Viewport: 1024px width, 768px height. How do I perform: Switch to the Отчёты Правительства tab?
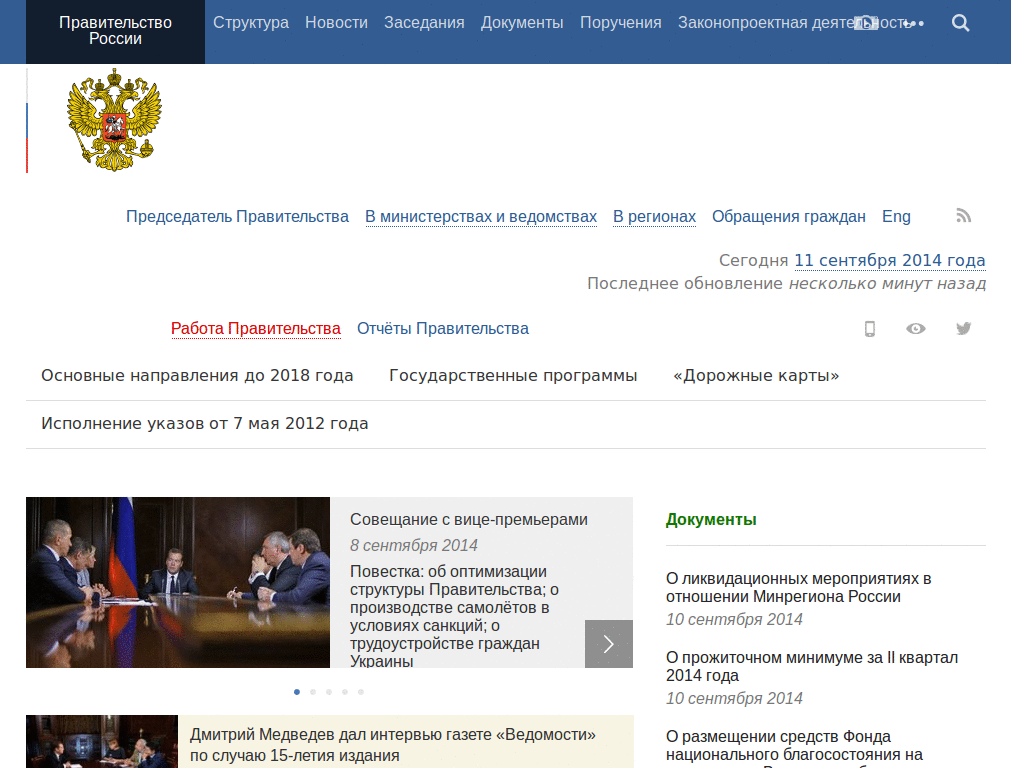[x=443, y=328]
